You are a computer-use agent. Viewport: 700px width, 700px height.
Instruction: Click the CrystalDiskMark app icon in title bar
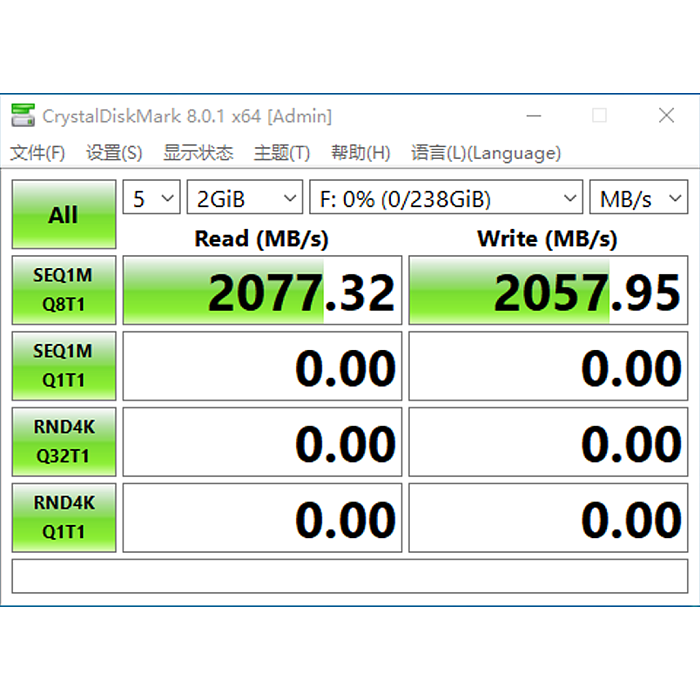[x=23, y=115]
